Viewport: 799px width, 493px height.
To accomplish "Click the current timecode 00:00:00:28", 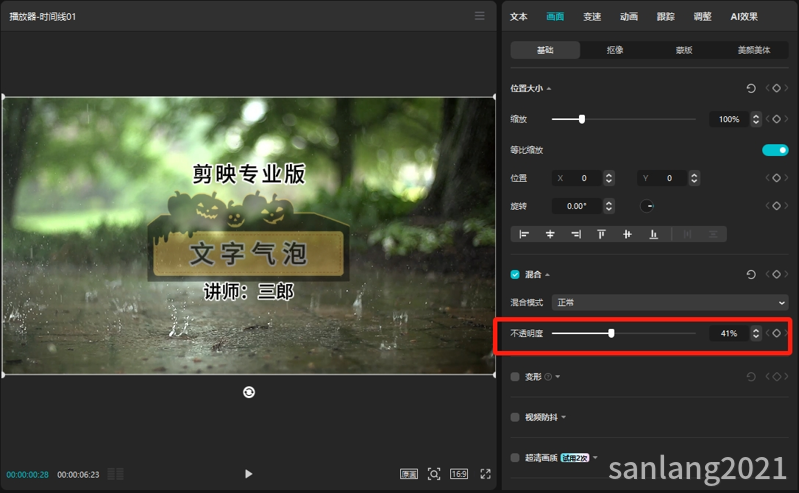I will pos(28,475).
